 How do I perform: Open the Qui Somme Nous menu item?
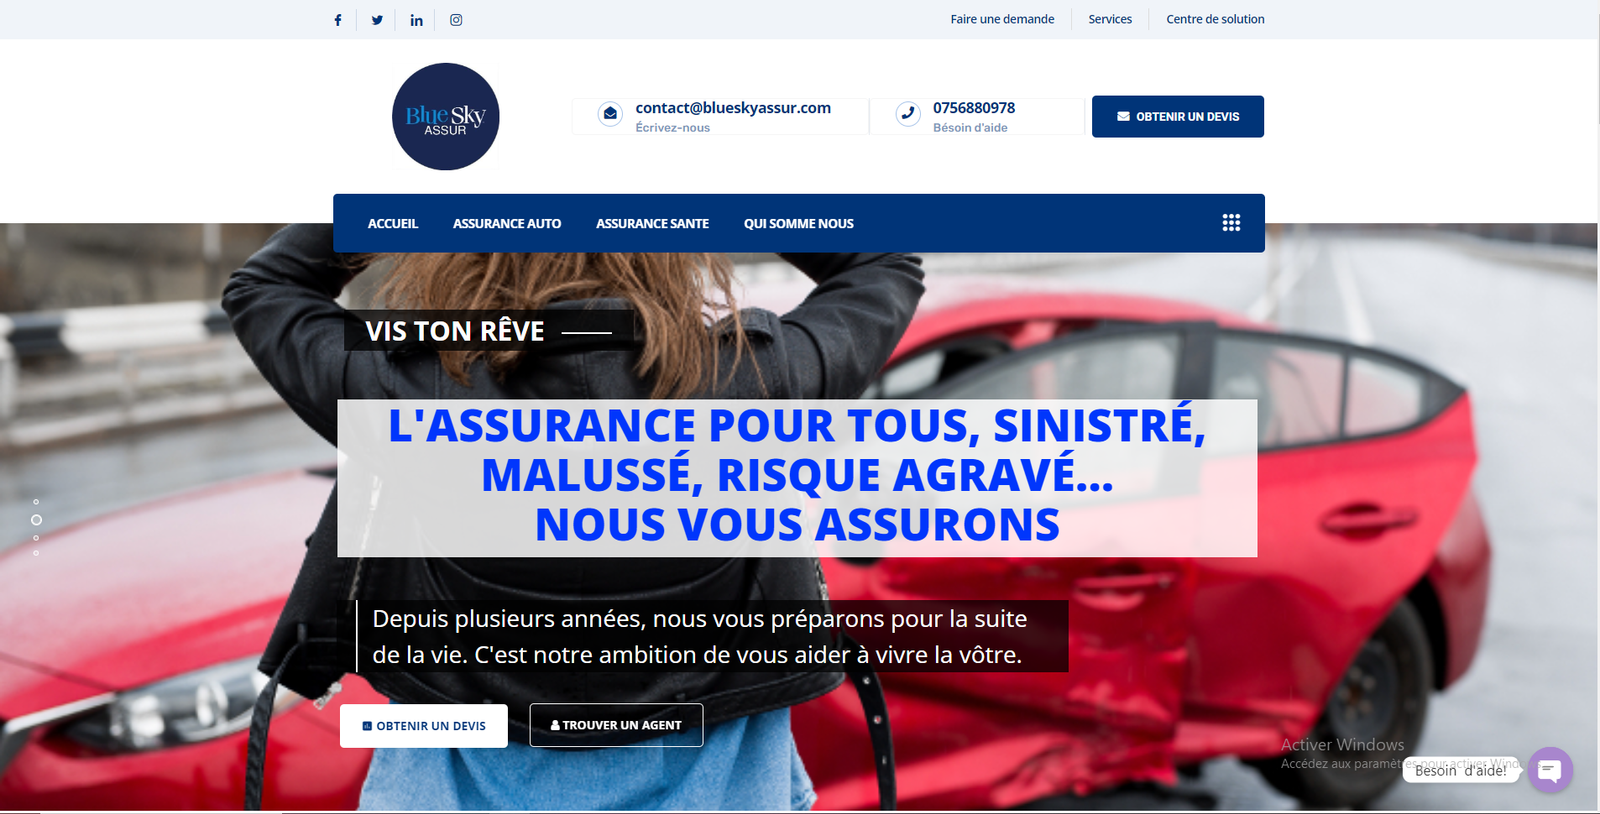click(x=799, y=224)
